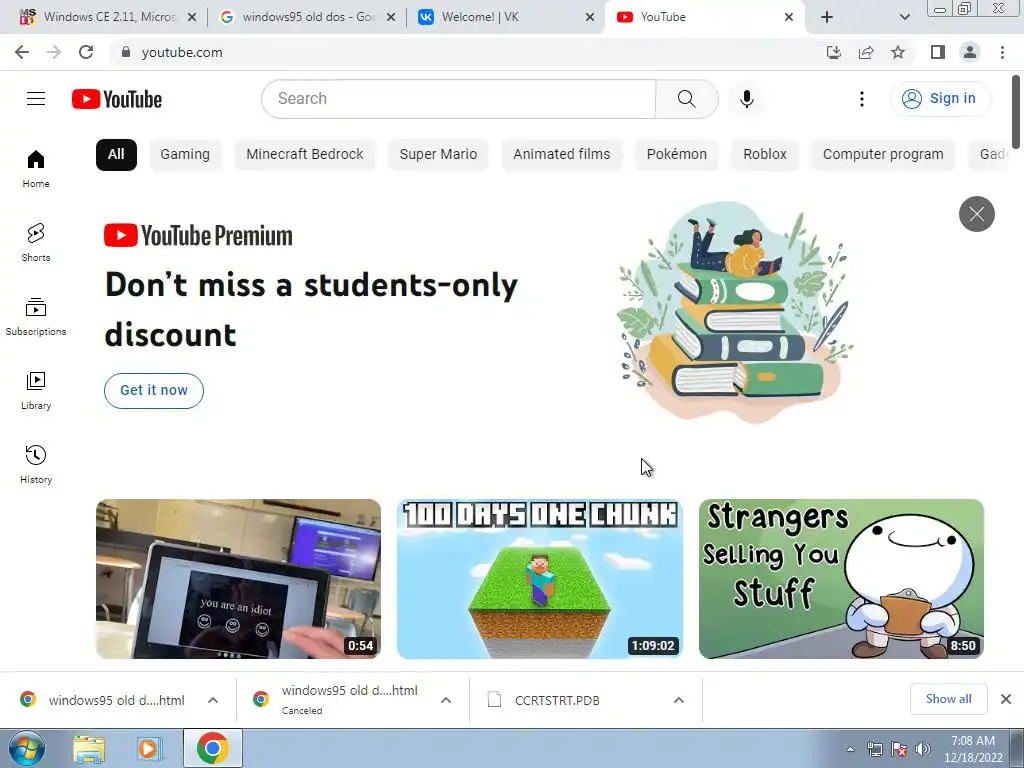This screenshot has height=768, width=1024.
Task: Open Windows Explorer from taskbar
Action: [89, 748]
